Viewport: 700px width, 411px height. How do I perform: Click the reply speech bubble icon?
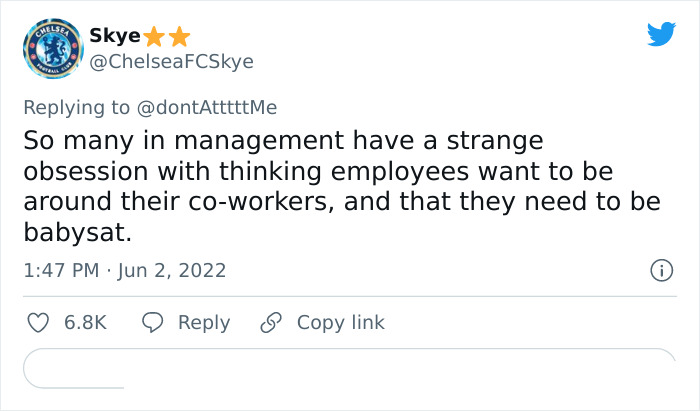[152, 323]
